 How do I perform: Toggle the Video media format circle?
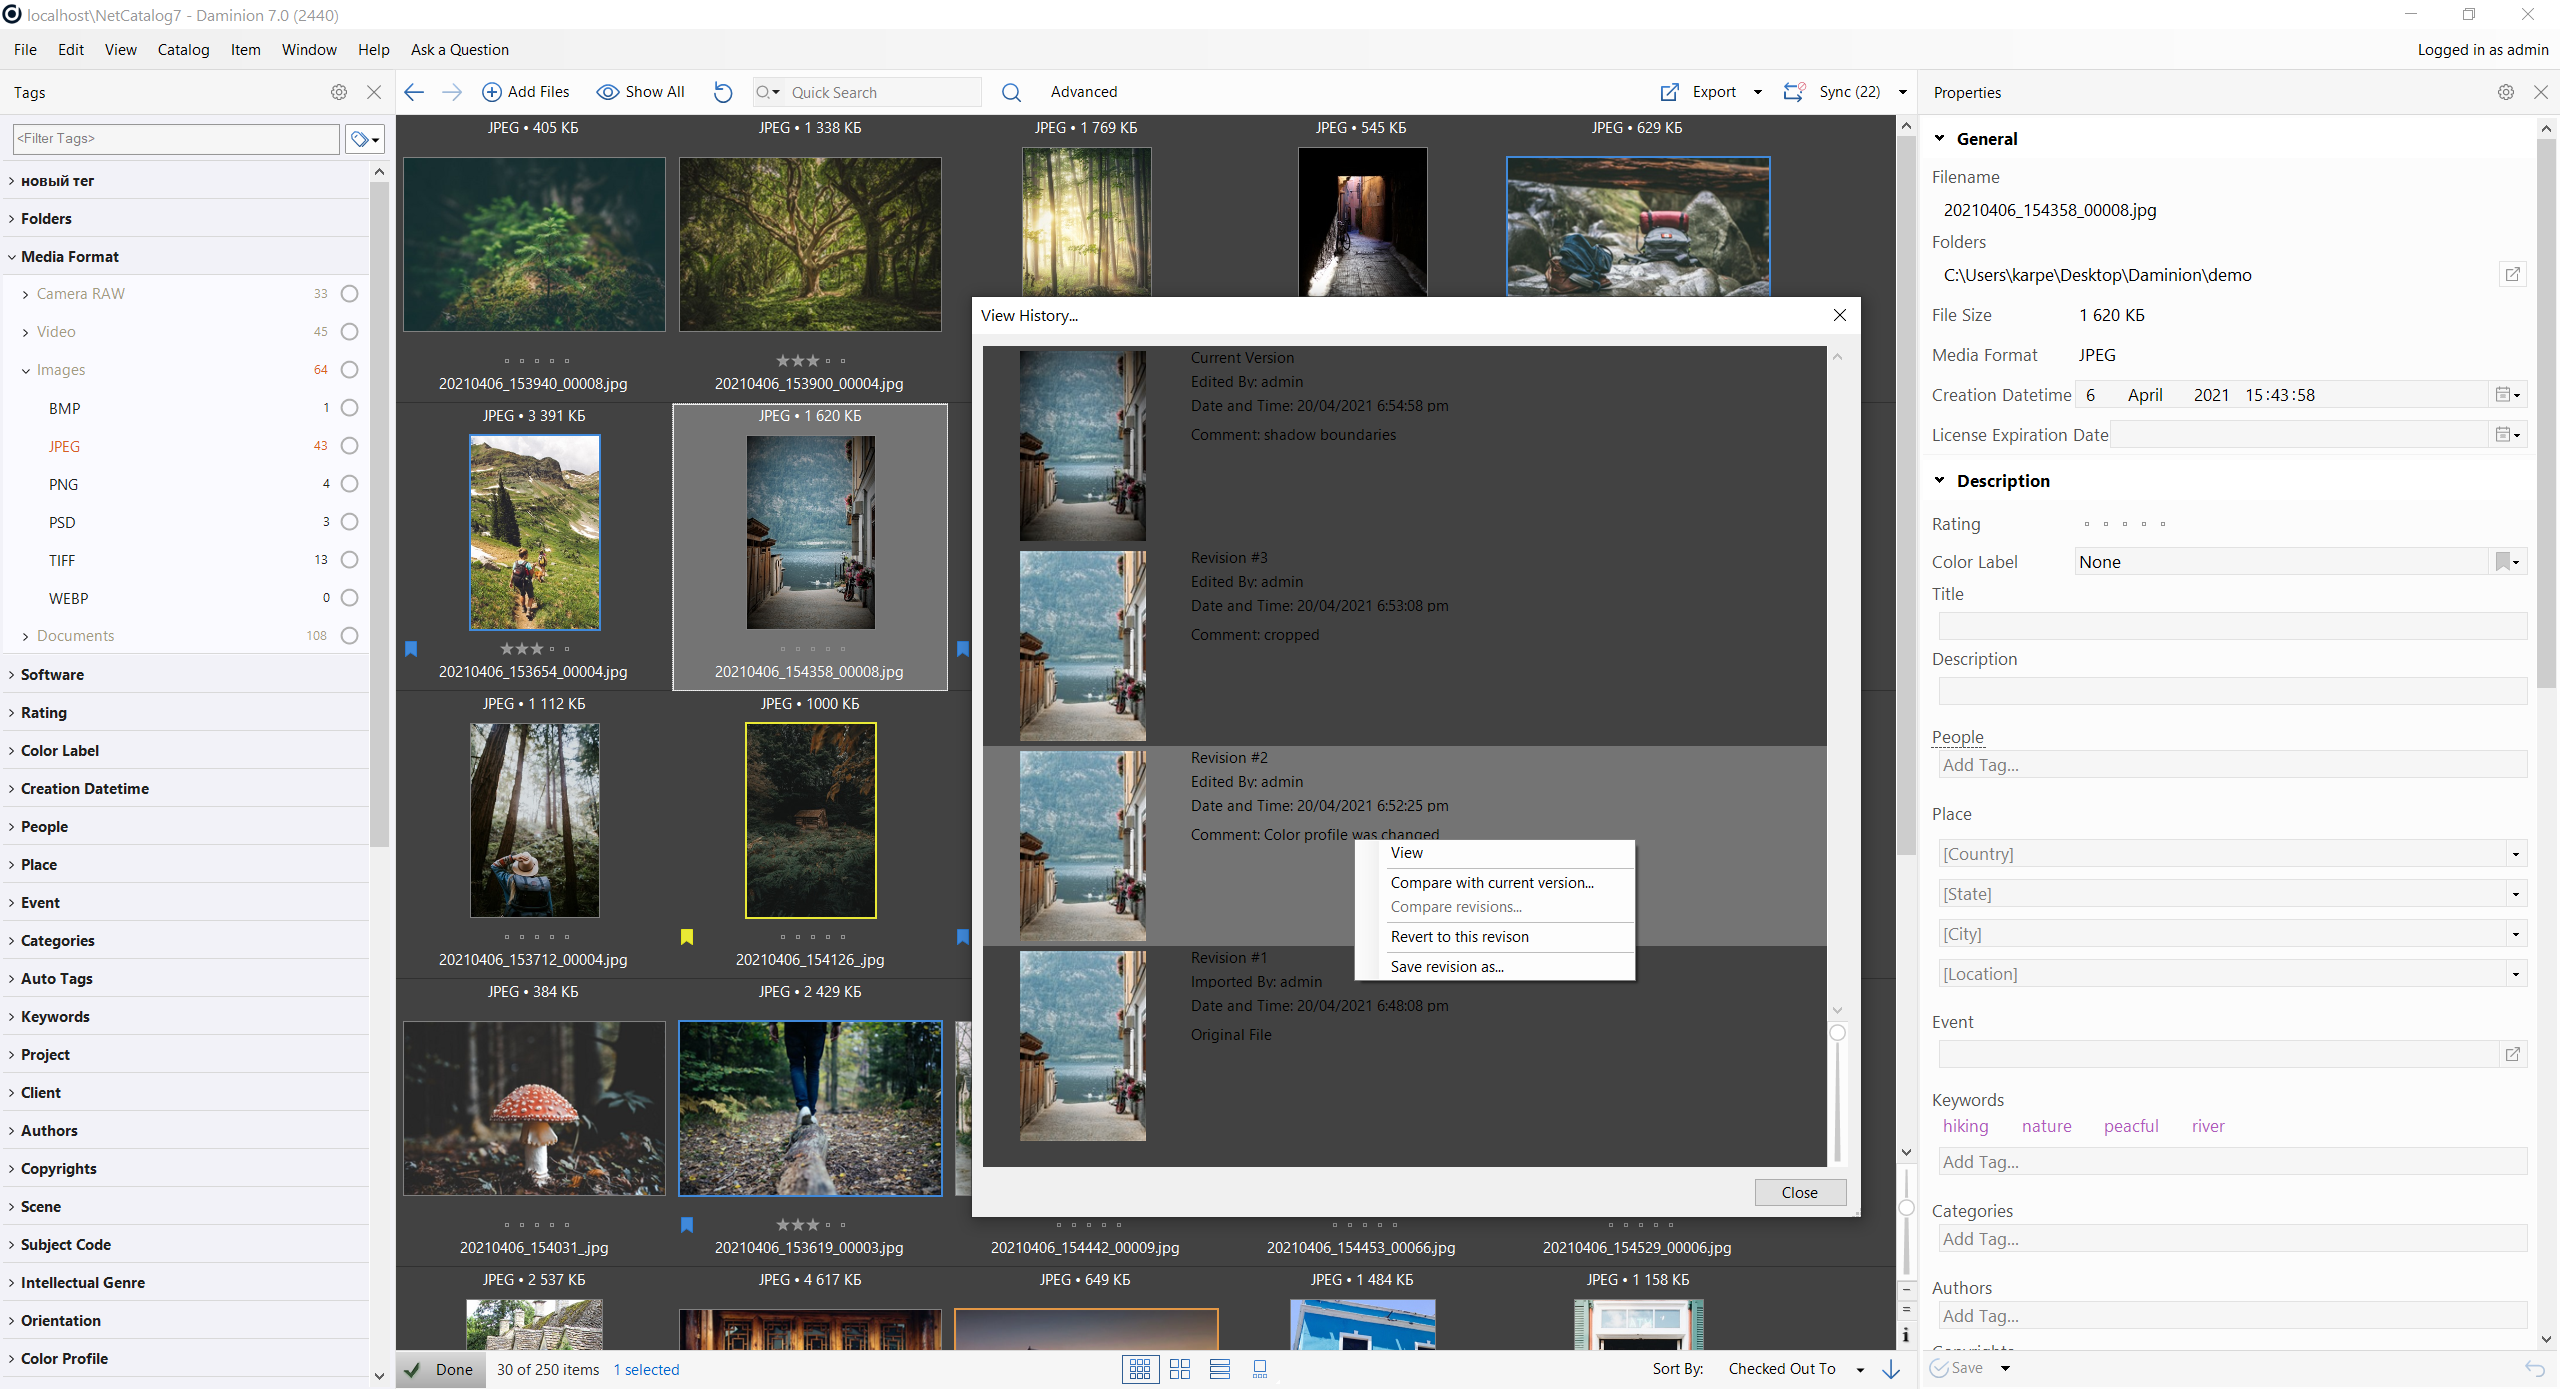click(x=347, y=331)
